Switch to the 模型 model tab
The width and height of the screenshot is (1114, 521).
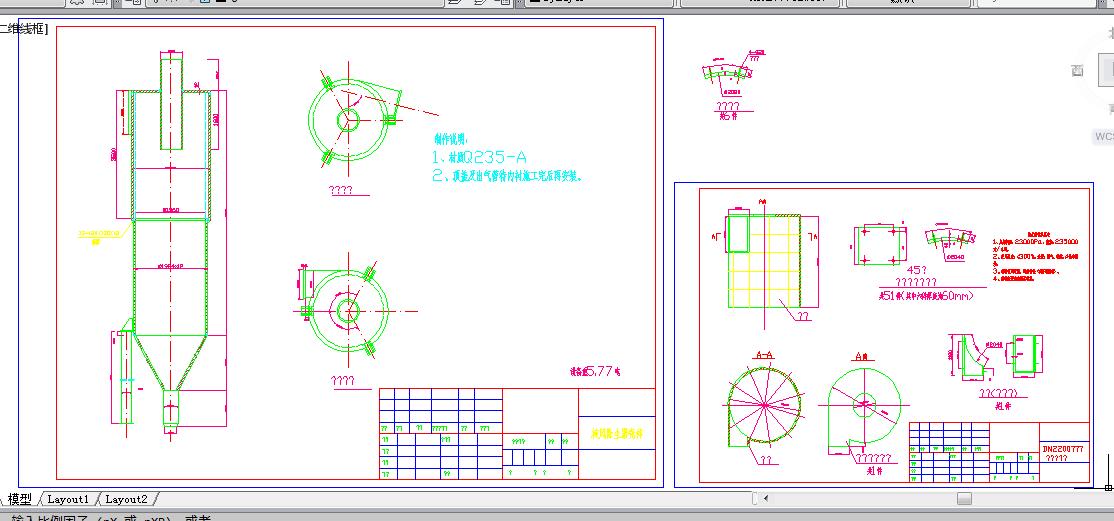click(19, 499)
